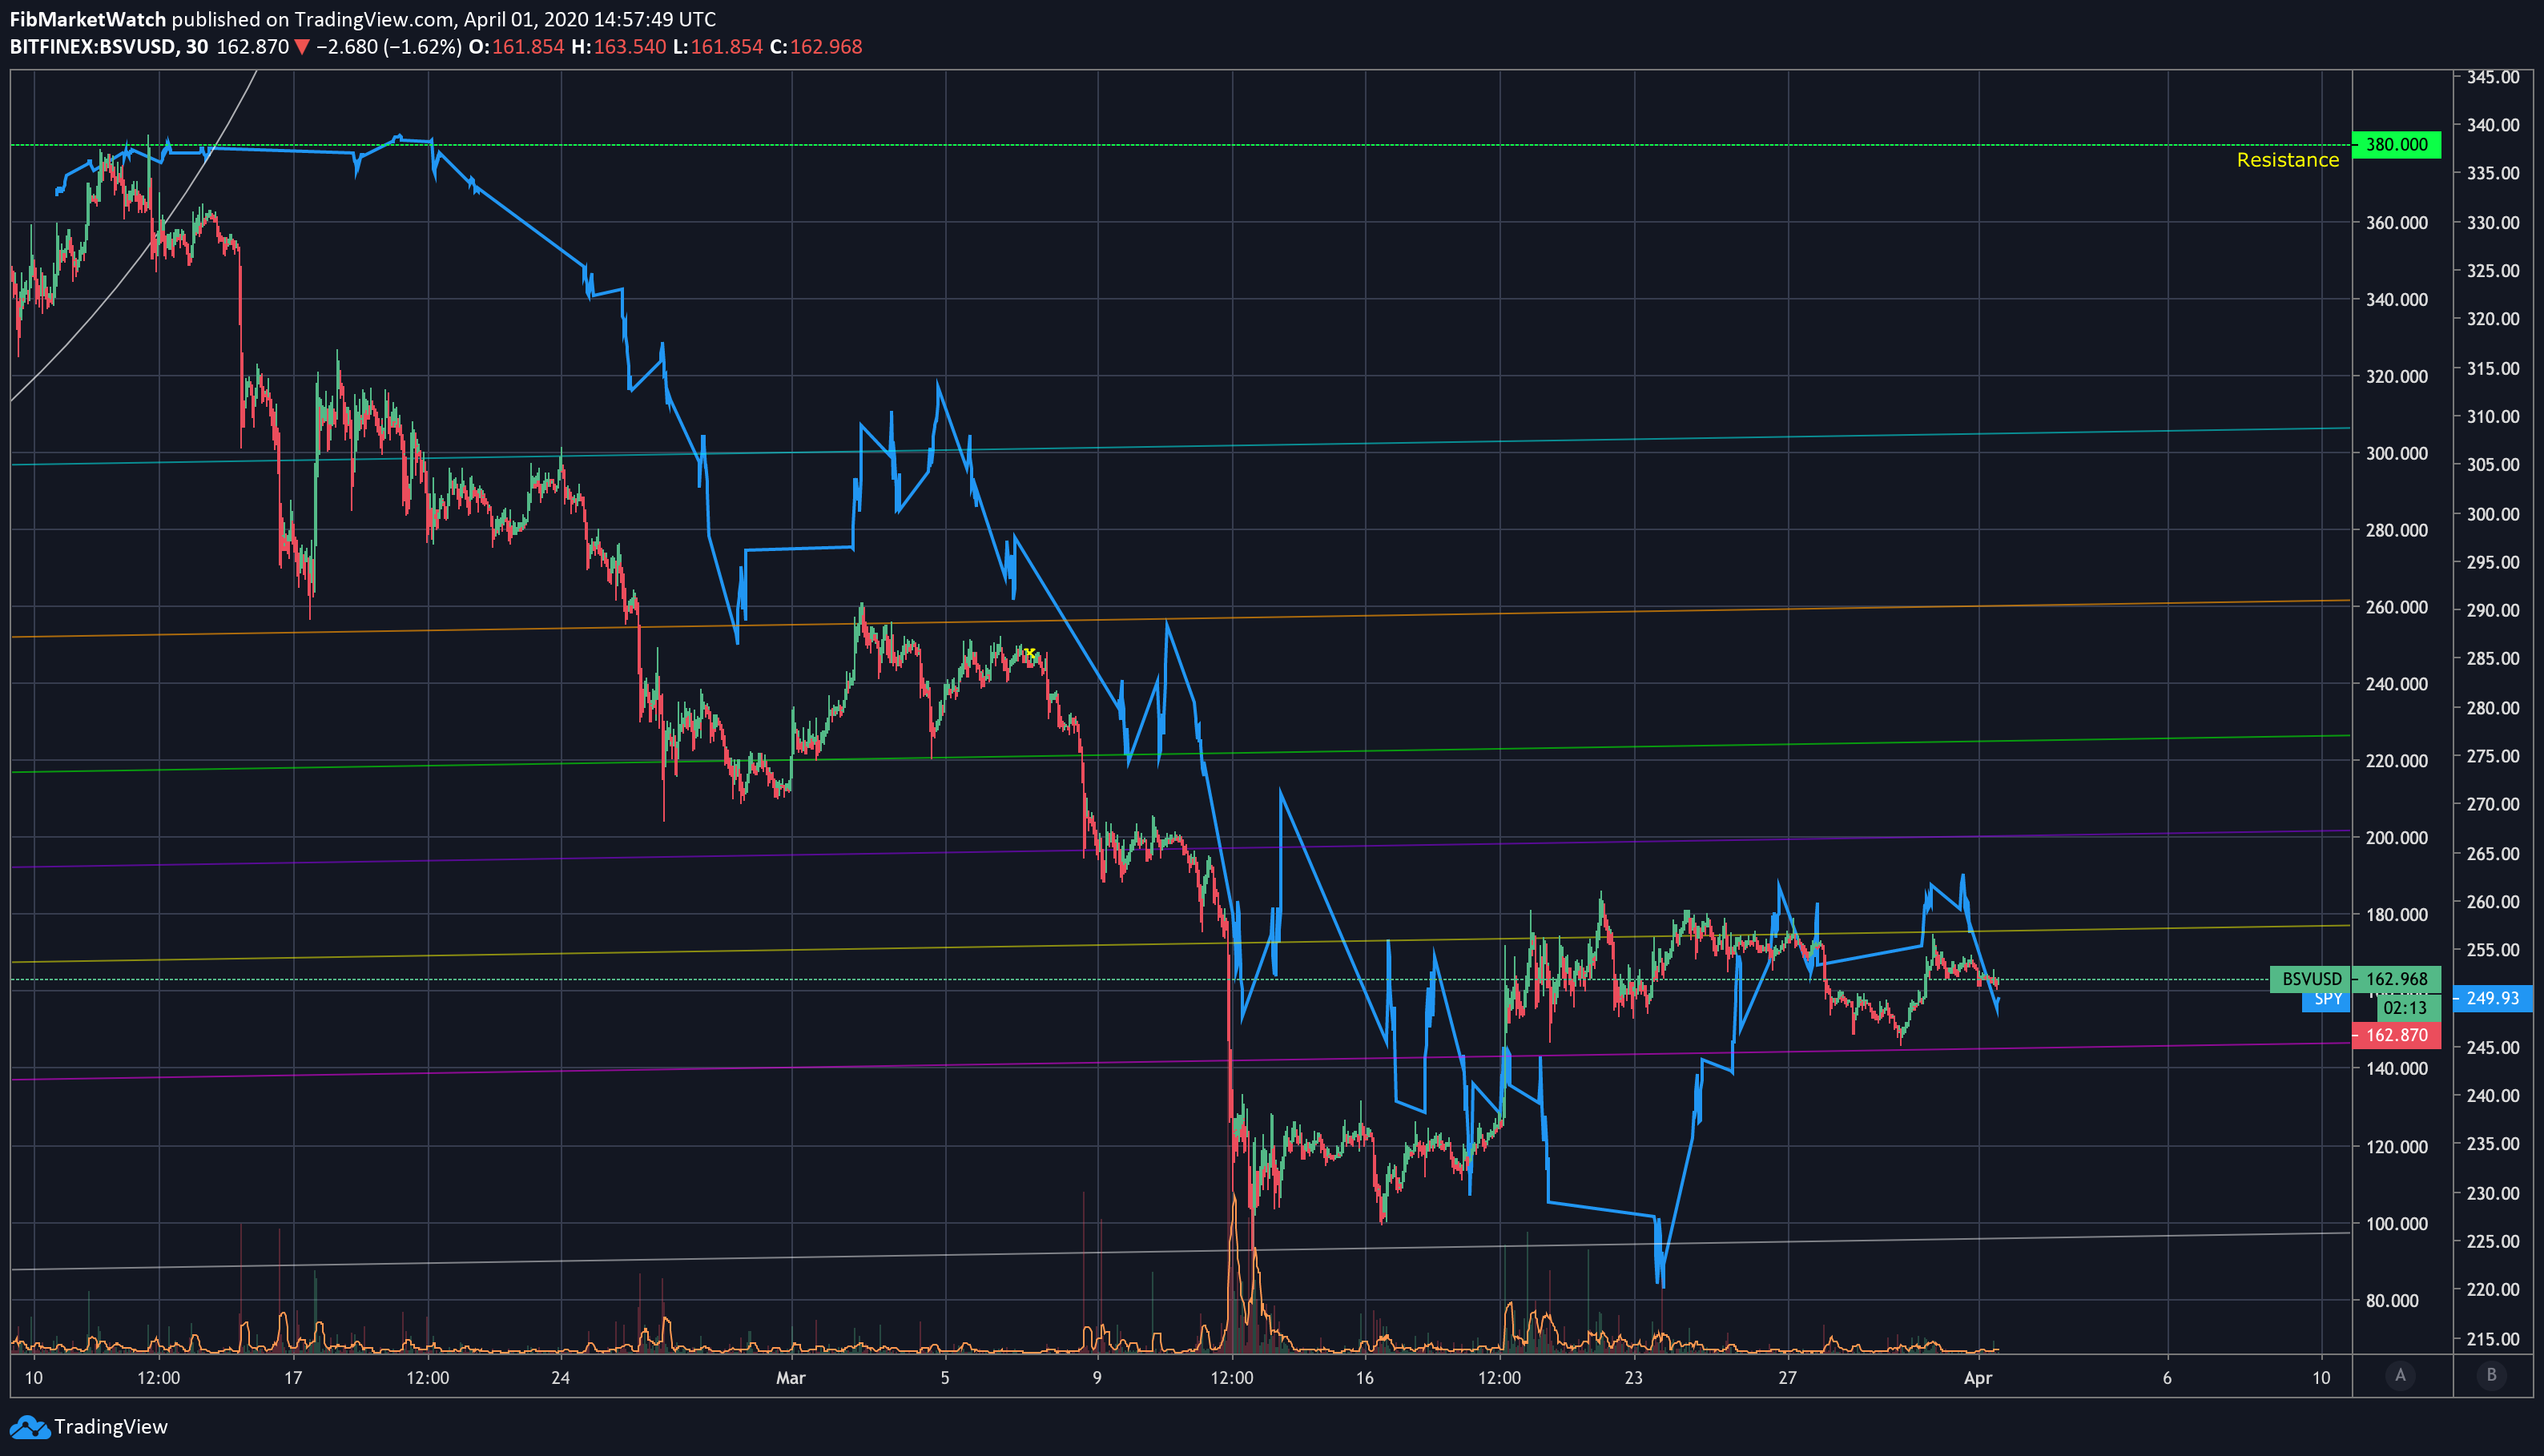Select the yellow Resistance text label
2544x1456 pixels.
click(2287, 160)
